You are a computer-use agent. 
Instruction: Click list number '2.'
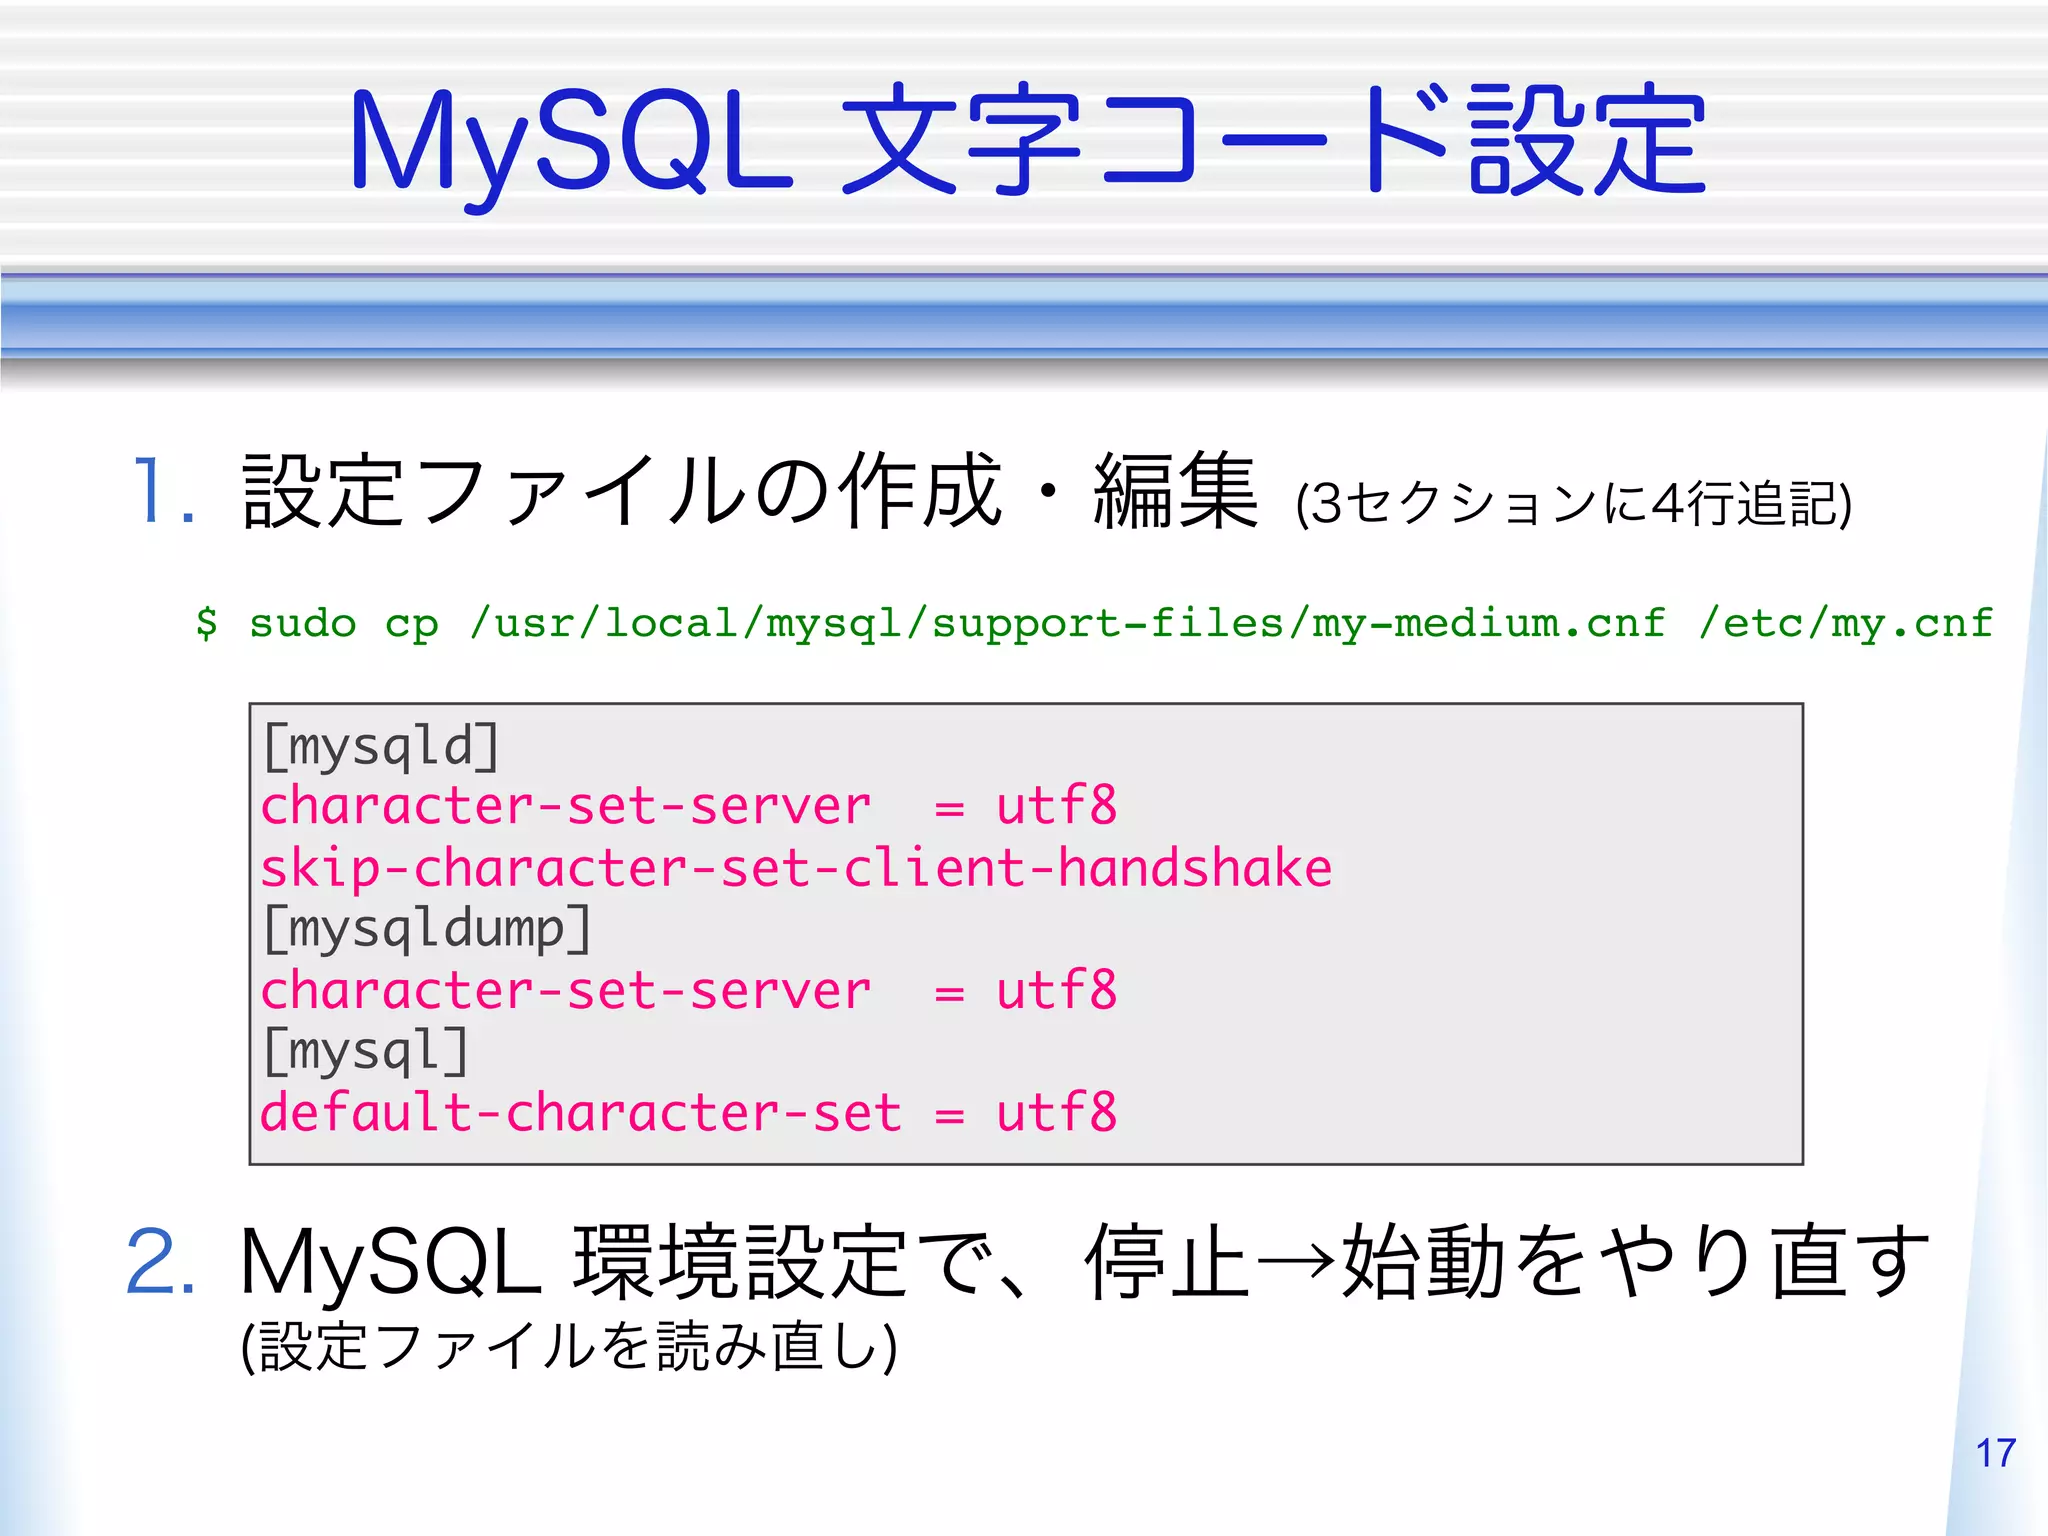(160, 1262)
